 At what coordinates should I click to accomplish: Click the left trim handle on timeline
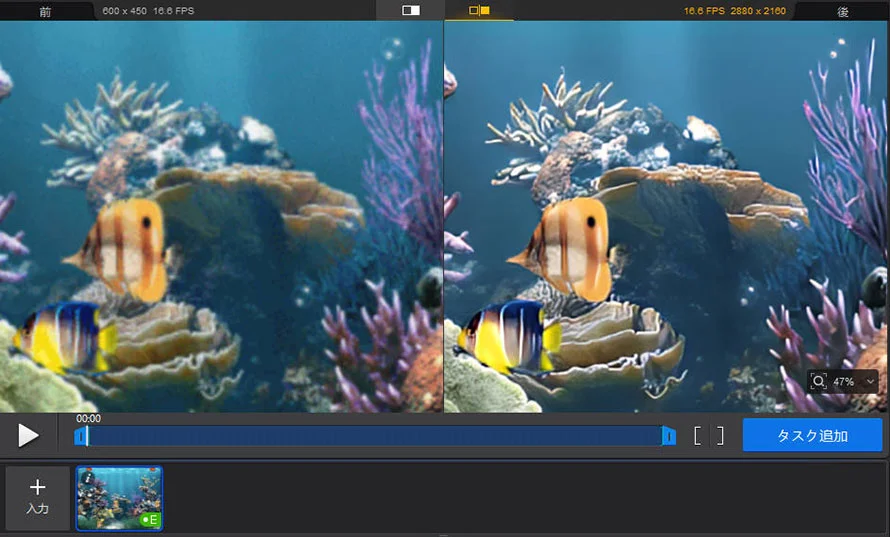tap(81, 437)
